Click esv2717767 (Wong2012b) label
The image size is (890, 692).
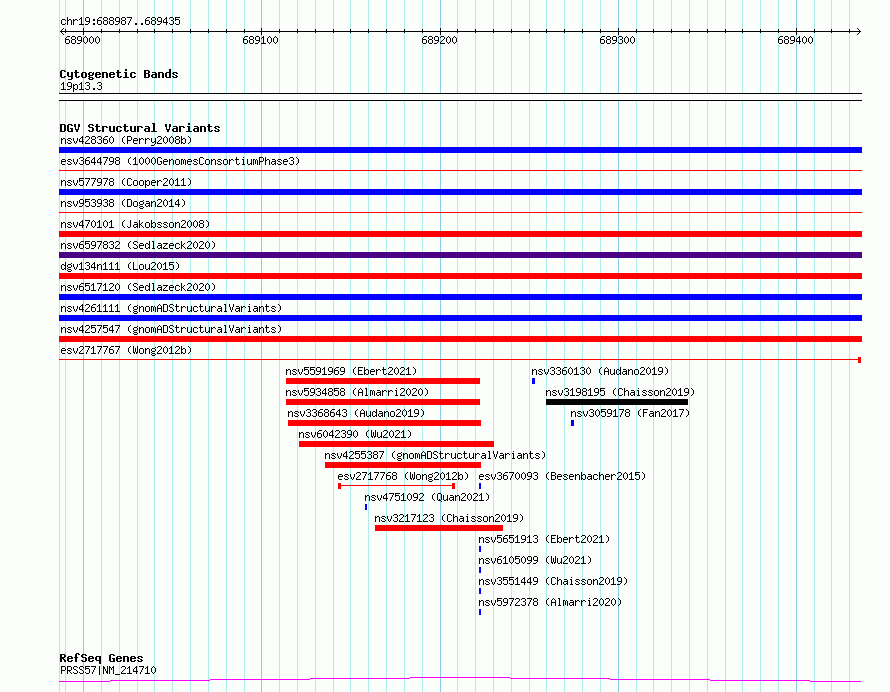126,350
